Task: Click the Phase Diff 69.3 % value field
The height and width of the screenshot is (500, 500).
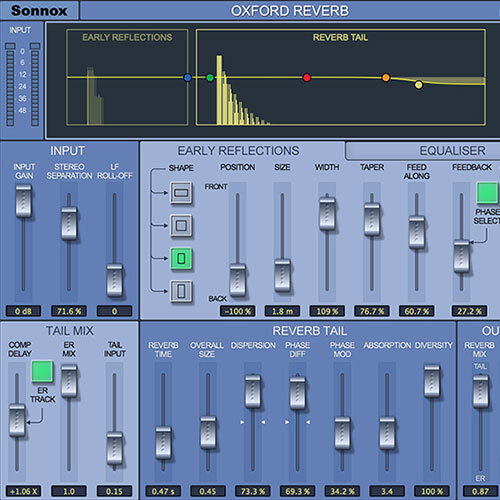Action: pos(298,491)
